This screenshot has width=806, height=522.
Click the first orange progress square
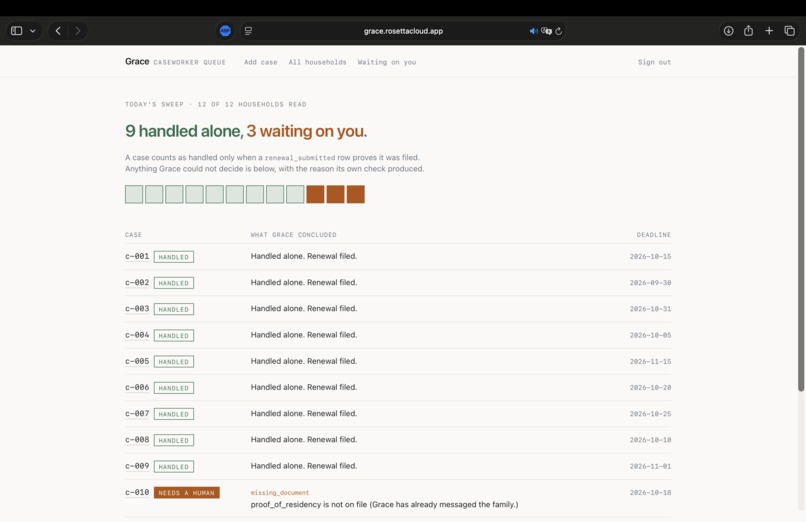[x=315, y=194]
